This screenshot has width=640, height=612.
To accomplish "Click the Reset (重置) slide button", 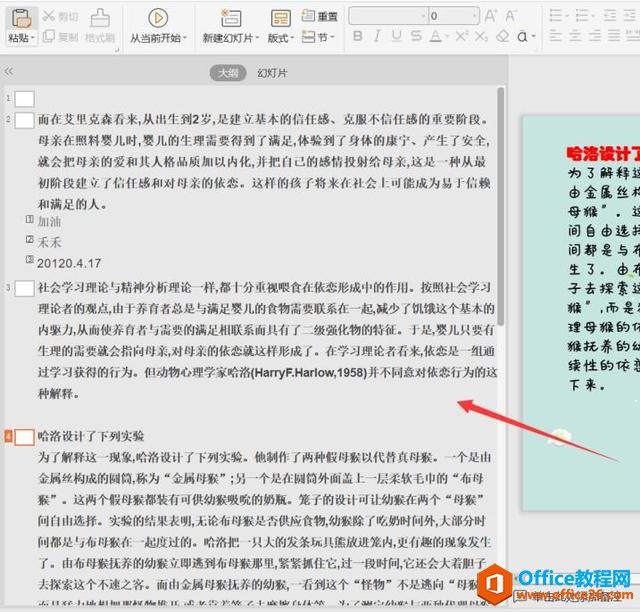I will click(x=320, y=16).
